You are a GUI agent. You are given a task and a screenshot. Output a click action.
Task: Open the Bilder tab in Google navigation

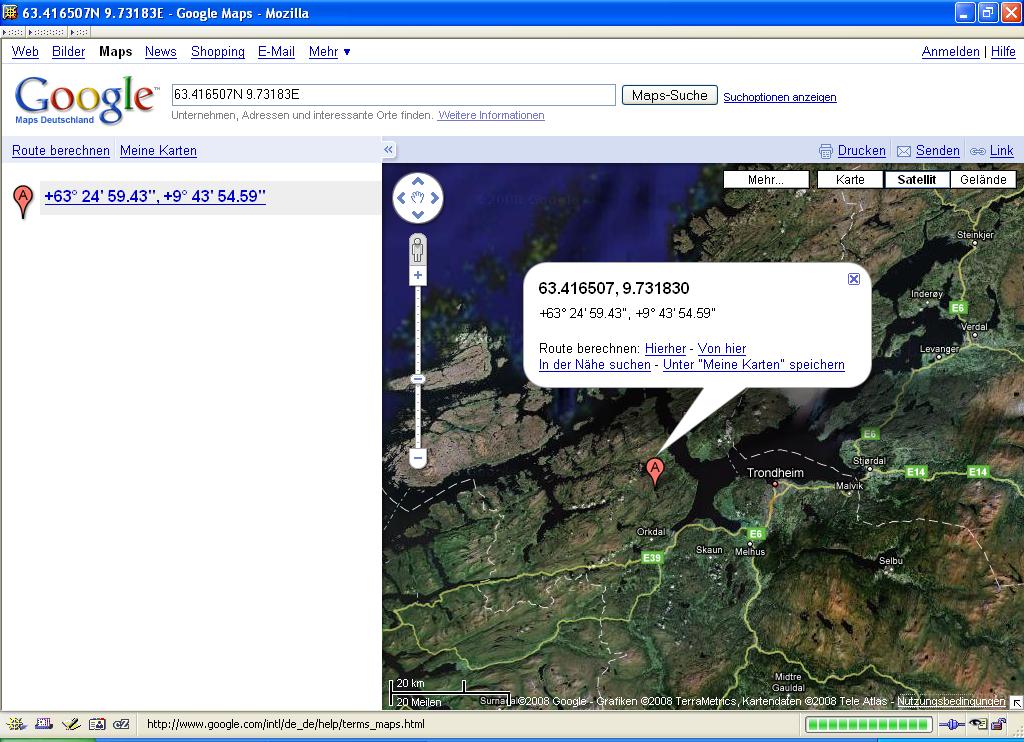pos(69,52)
